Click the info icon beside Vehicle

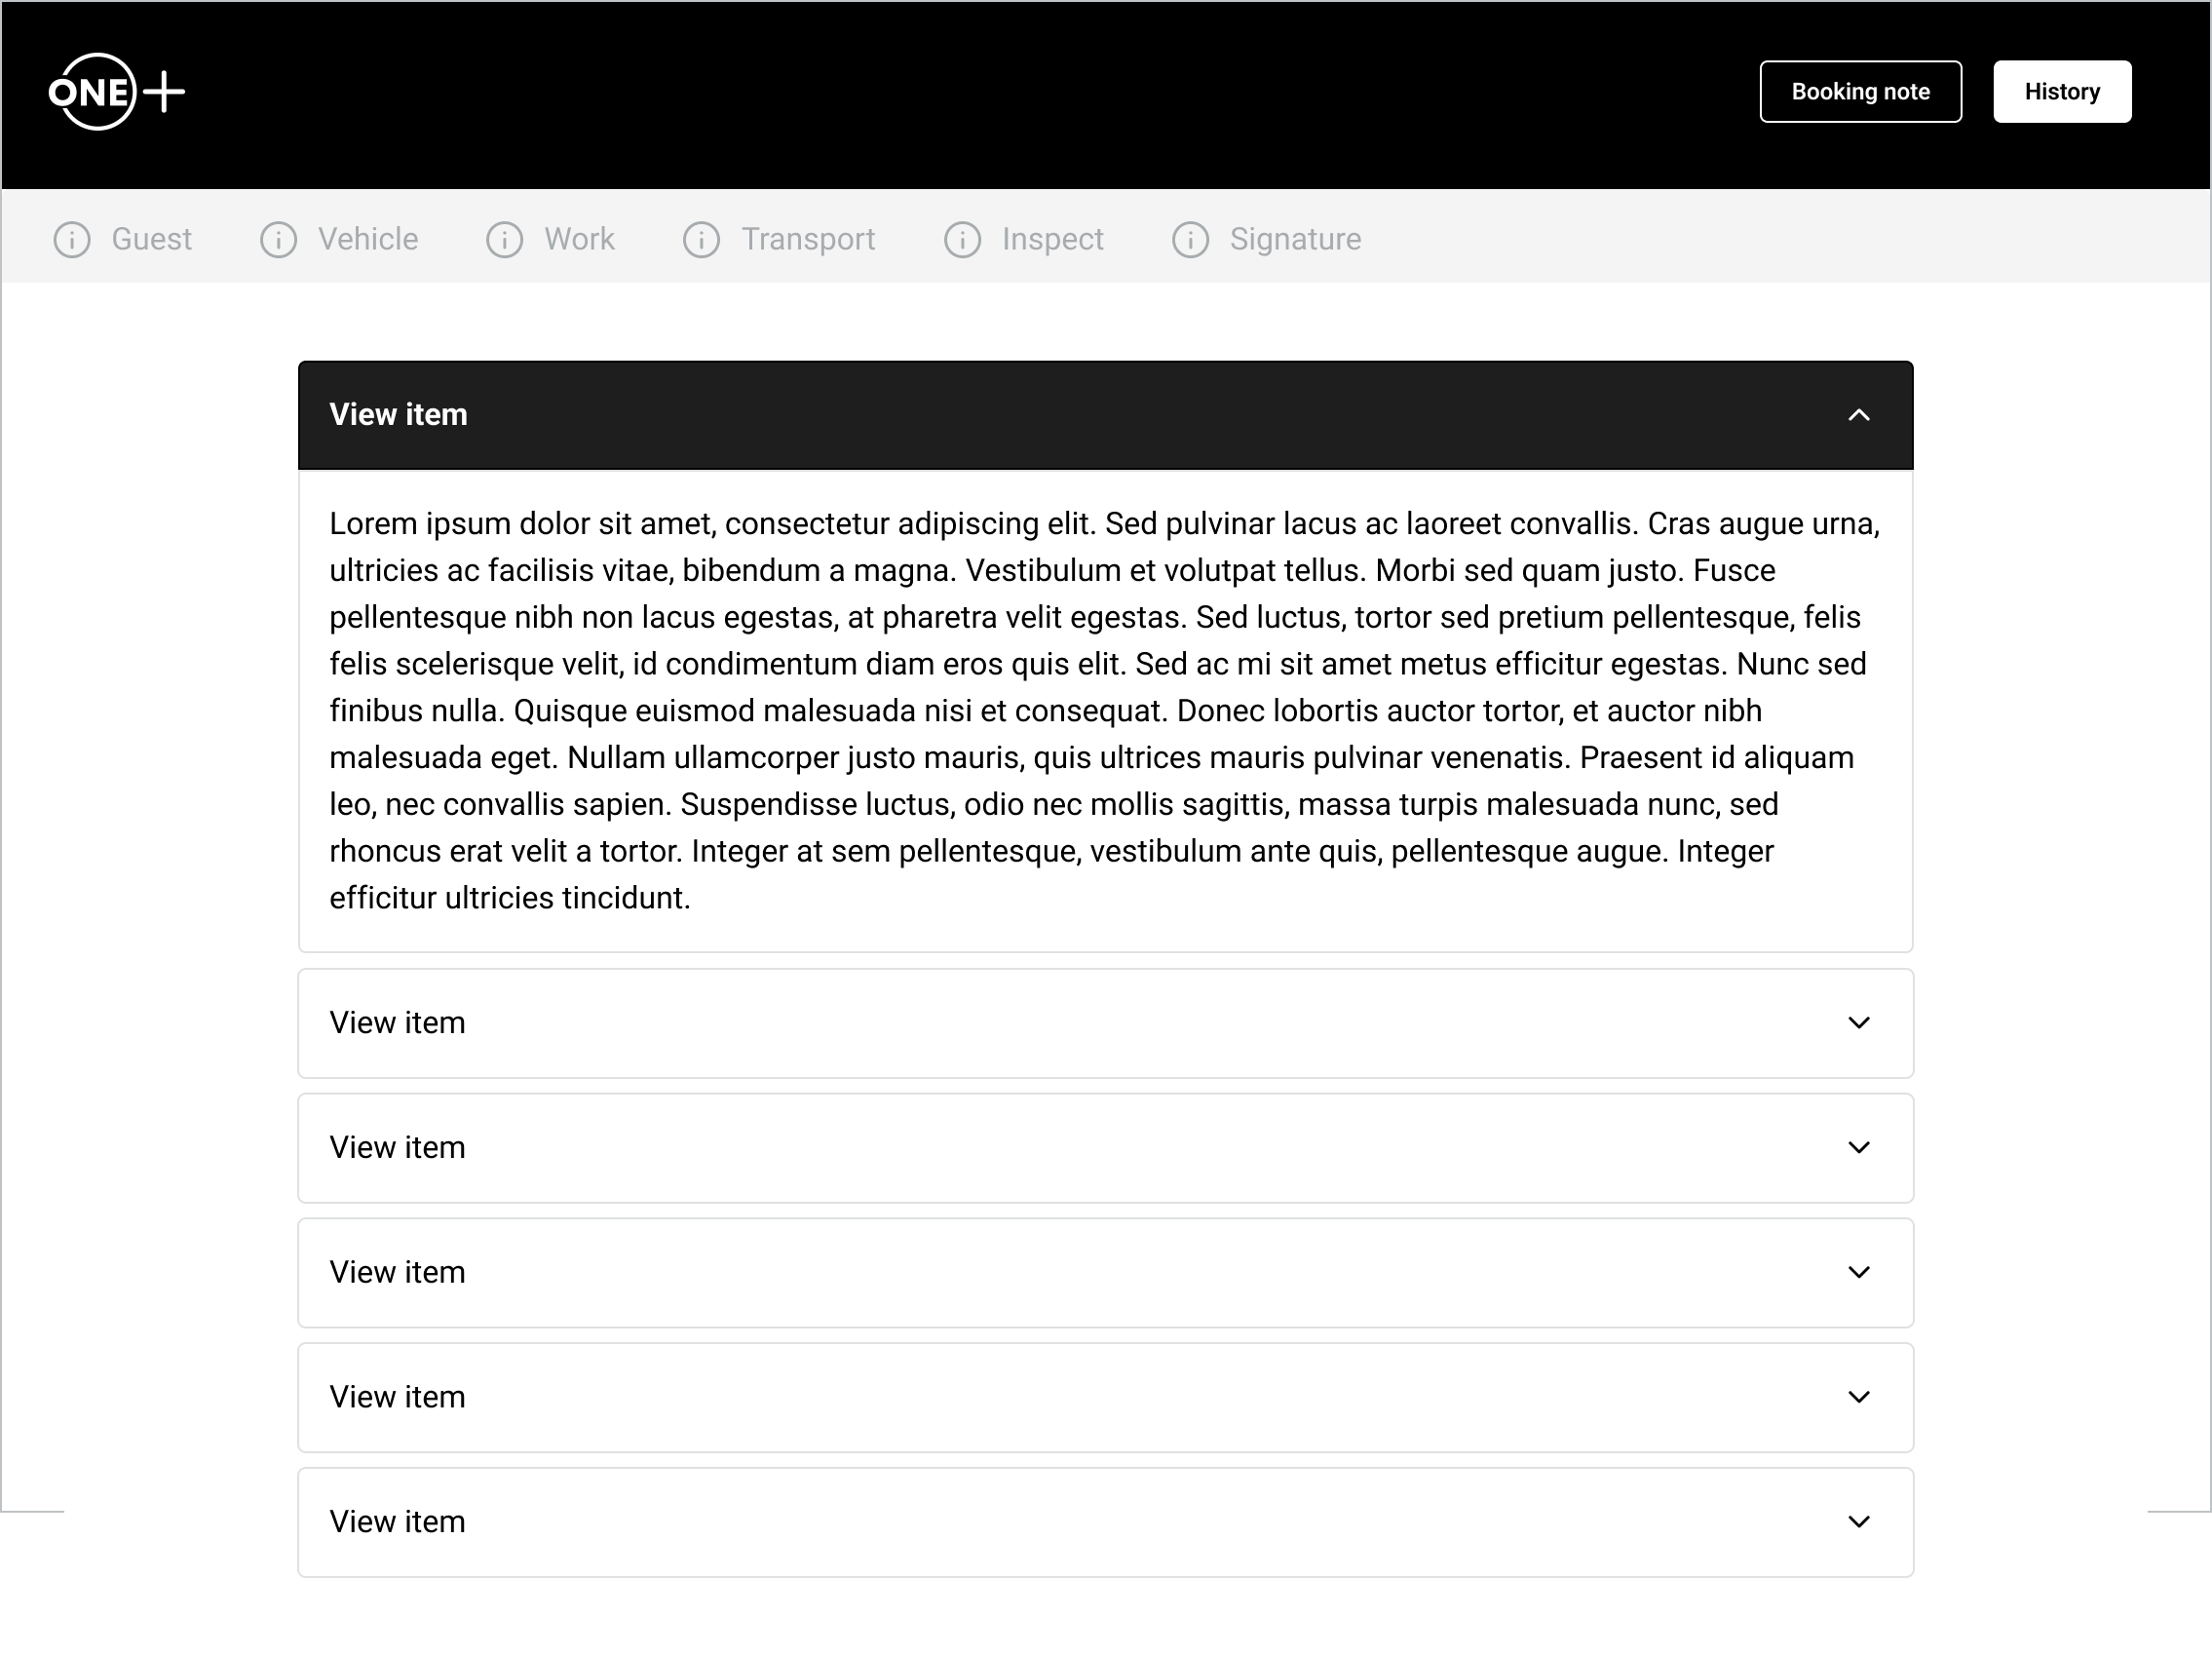click(x=278, y=240)
